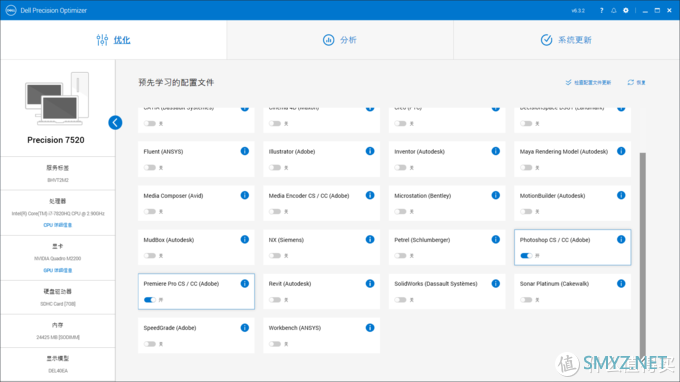This screenshot has height=382, width=680.
Task: Open info for Media Encoder CS / CC
Action: point(370,195)
